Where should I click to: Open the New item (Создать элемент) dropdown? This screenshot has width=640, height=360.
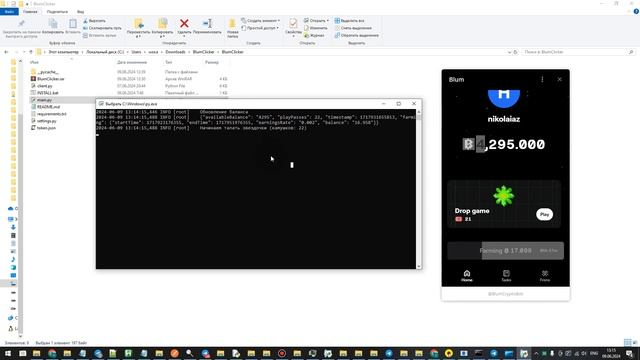[x=260, y=20]
